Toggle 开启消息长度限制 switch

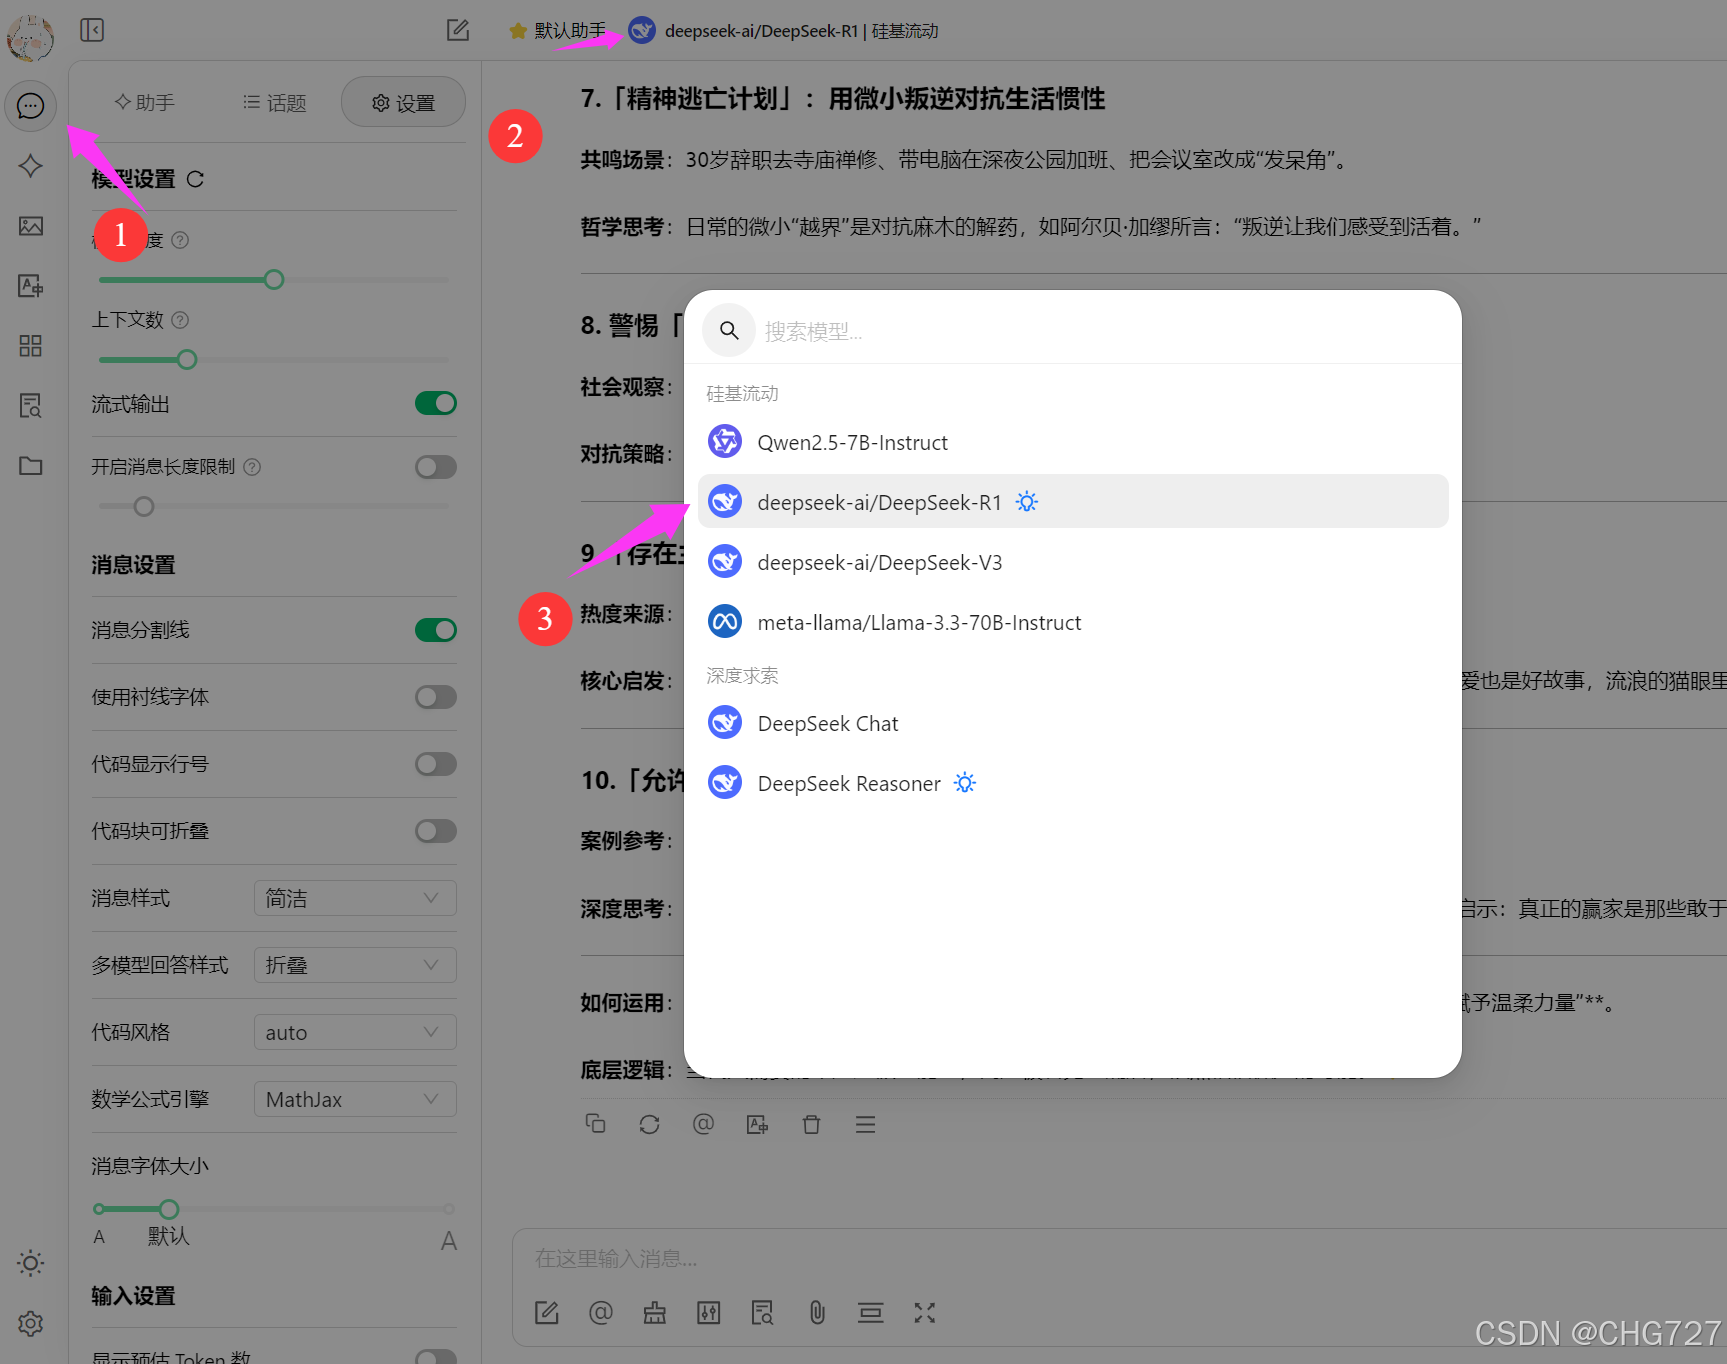(436, 467)
